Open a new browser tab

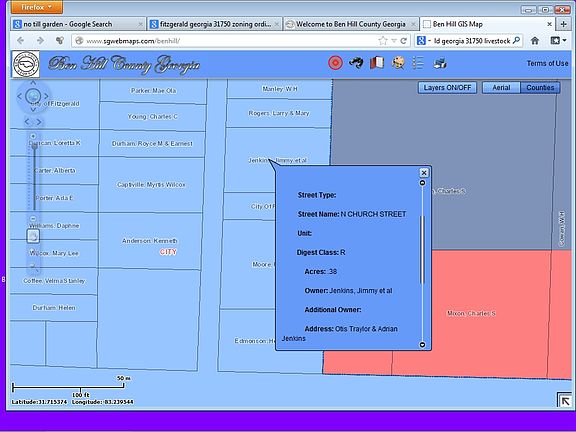click(563, 24)
